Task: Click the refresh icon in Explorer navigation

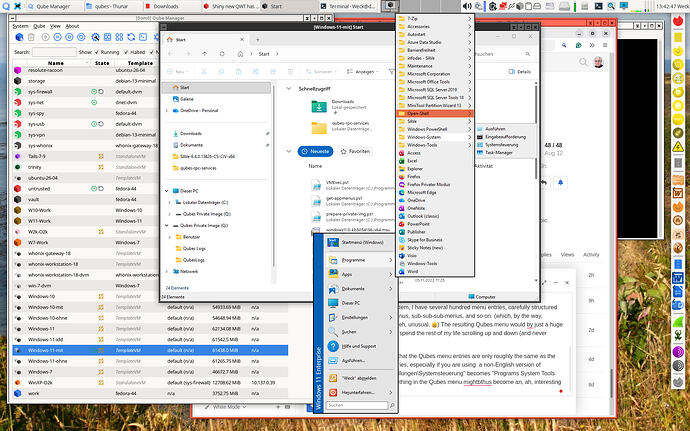Action: click(222, 54)
